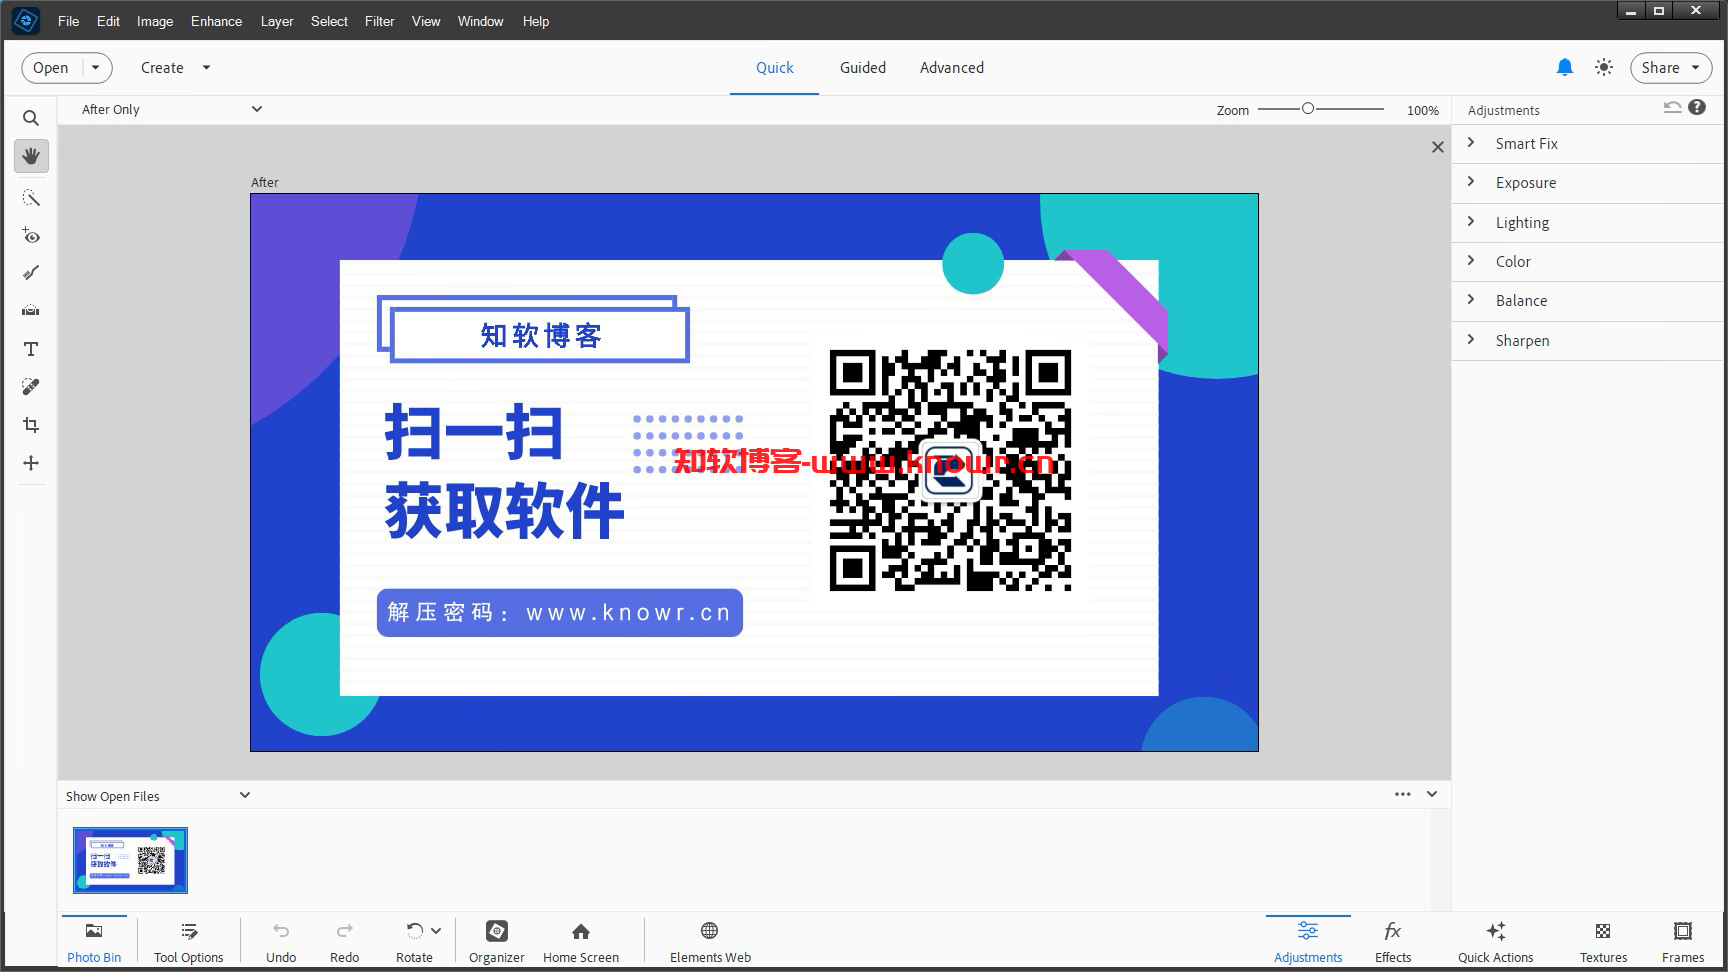This screenshot has width=1728, height=972.
Task: Select the Hand tool
Action: 31,156
